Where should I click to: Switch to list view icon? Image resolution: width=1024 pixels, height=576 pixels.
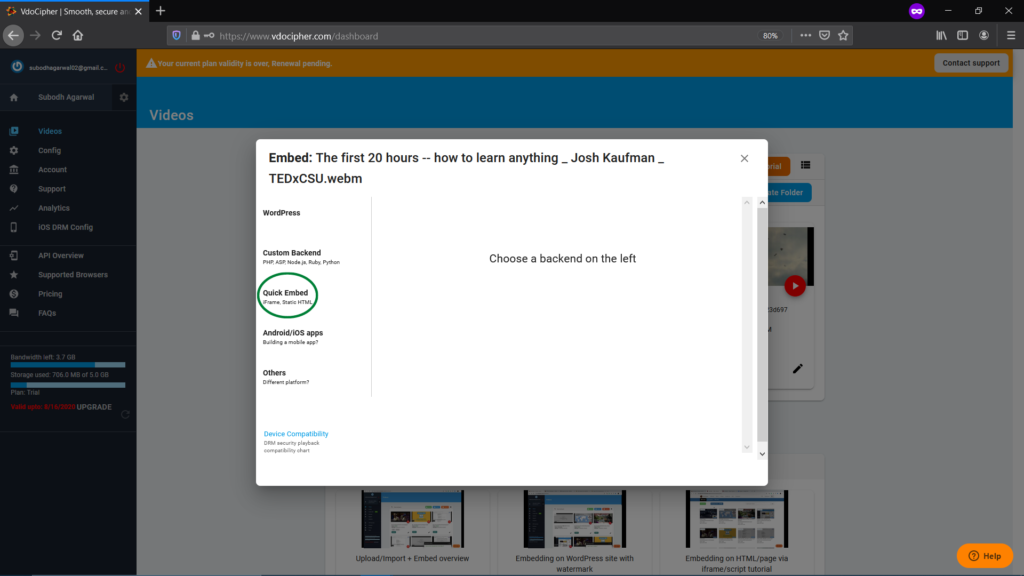(x=805, y=165)
